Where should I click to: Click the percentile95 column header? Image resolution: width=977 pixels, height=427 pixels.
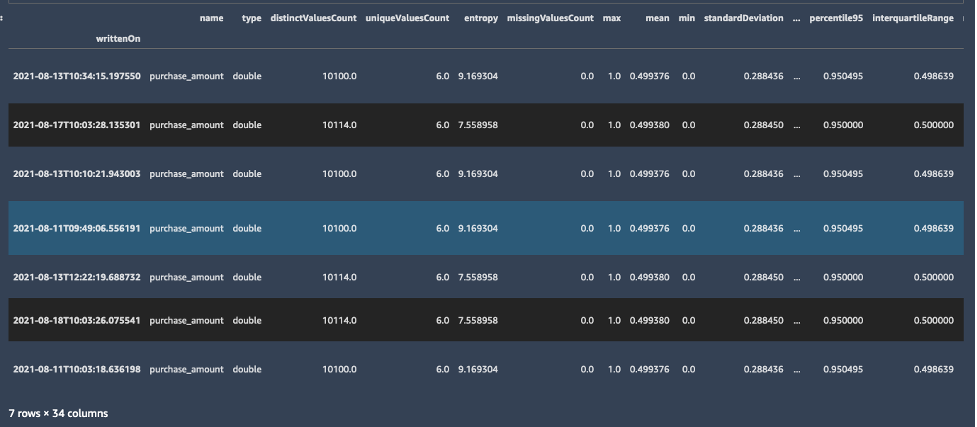836,18
